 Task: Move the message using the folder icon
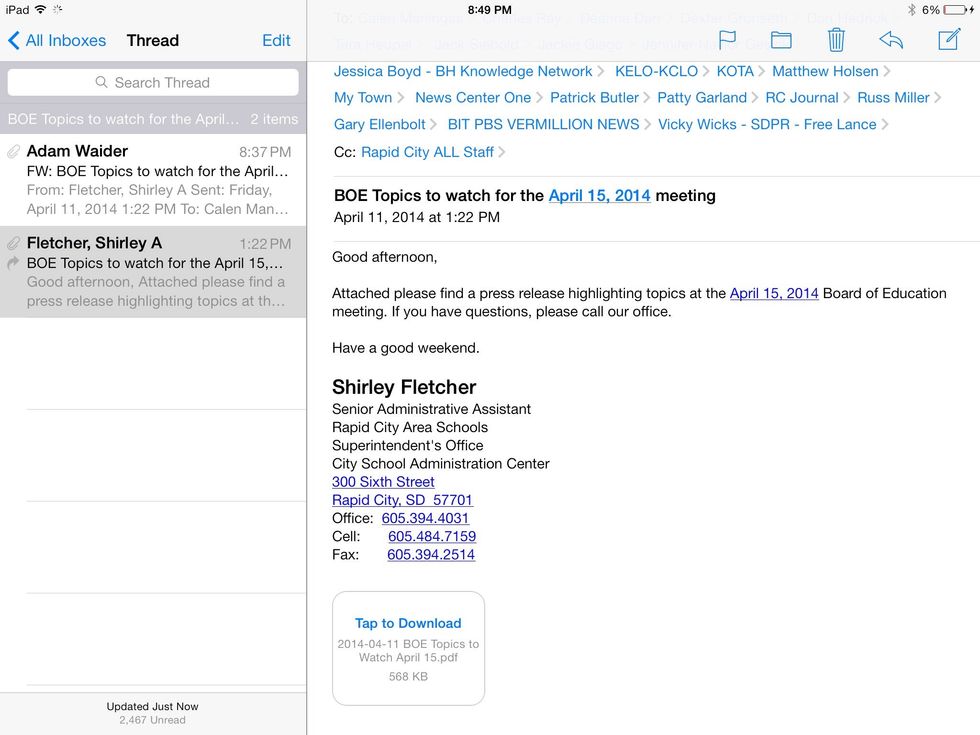[x=781, y=41]
